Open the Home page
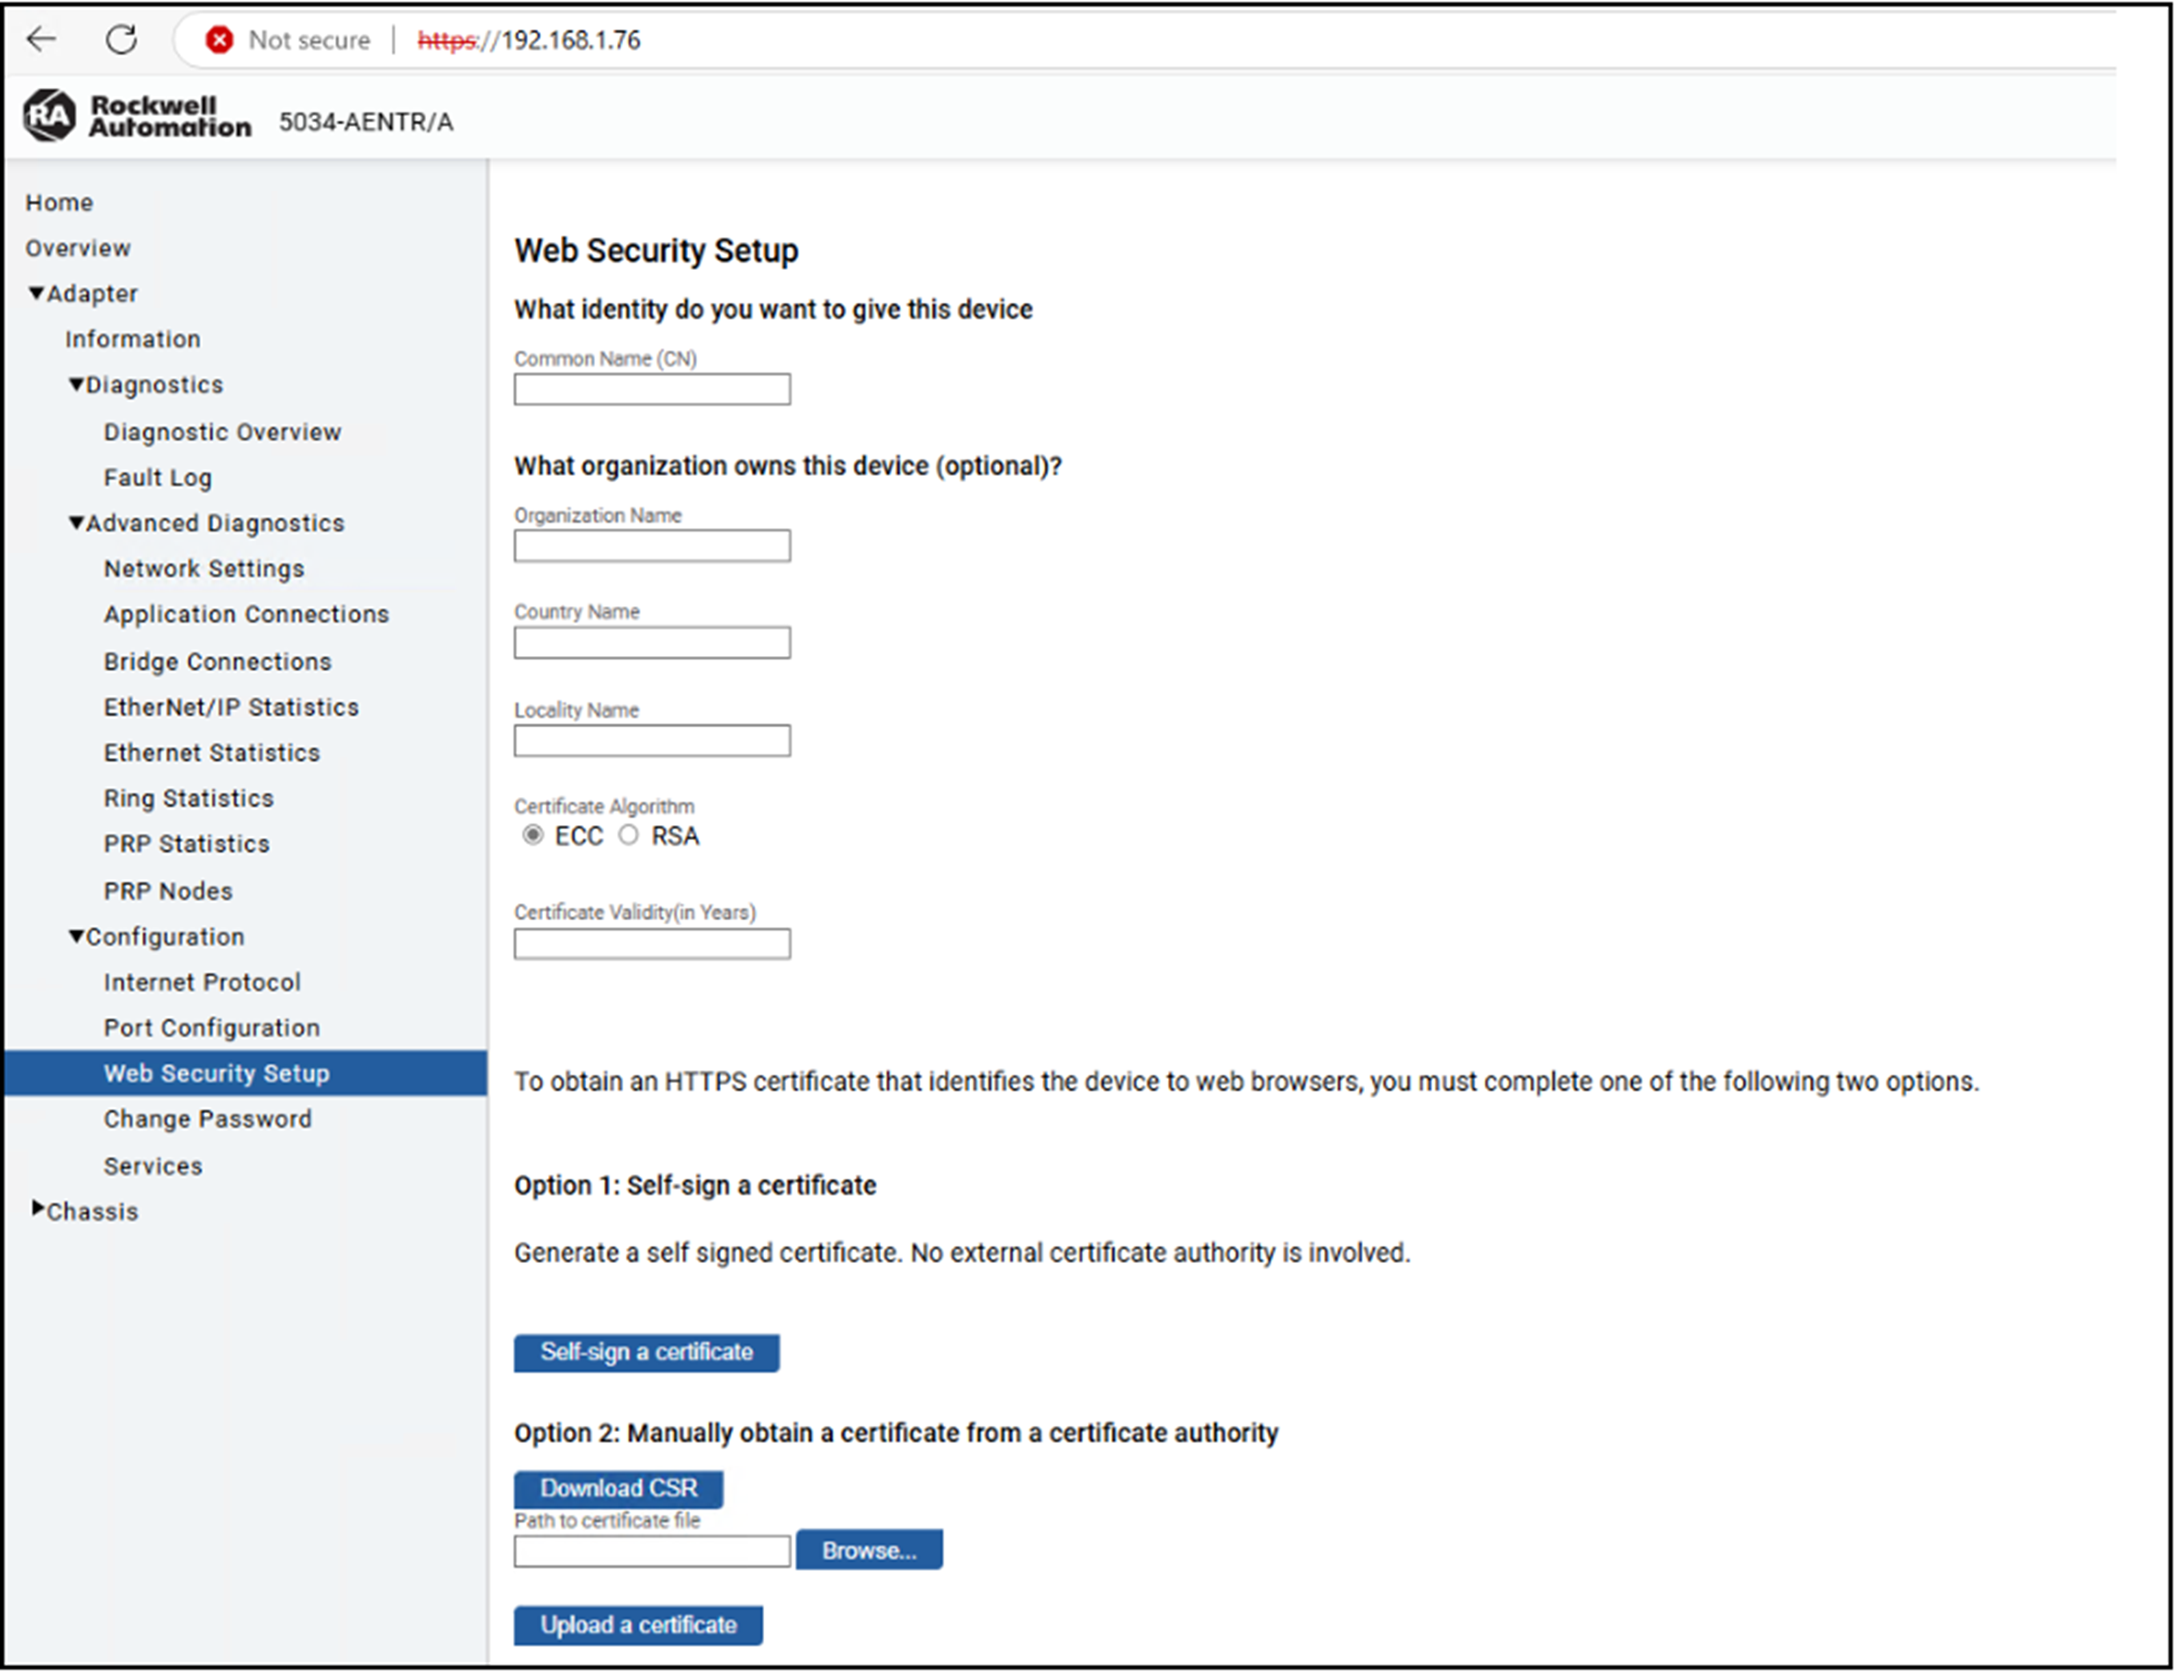This screenshot has height=1674, width=2175. tap(59, 202)
